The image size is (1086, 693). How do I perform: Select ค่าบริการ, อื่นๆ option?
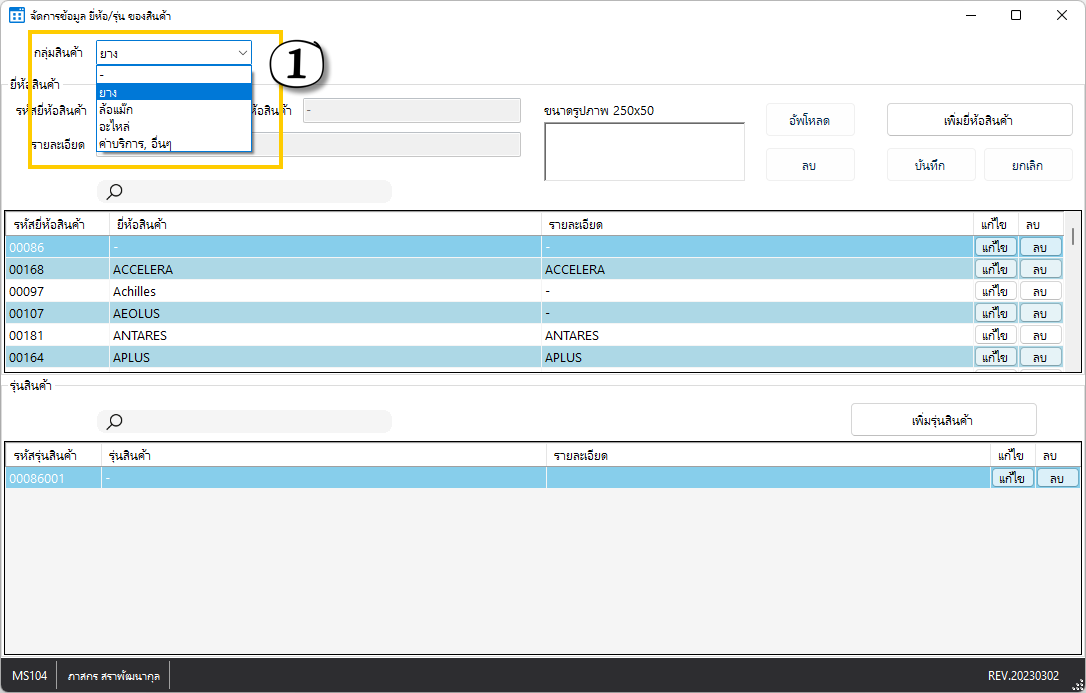(x=173, y=143)
